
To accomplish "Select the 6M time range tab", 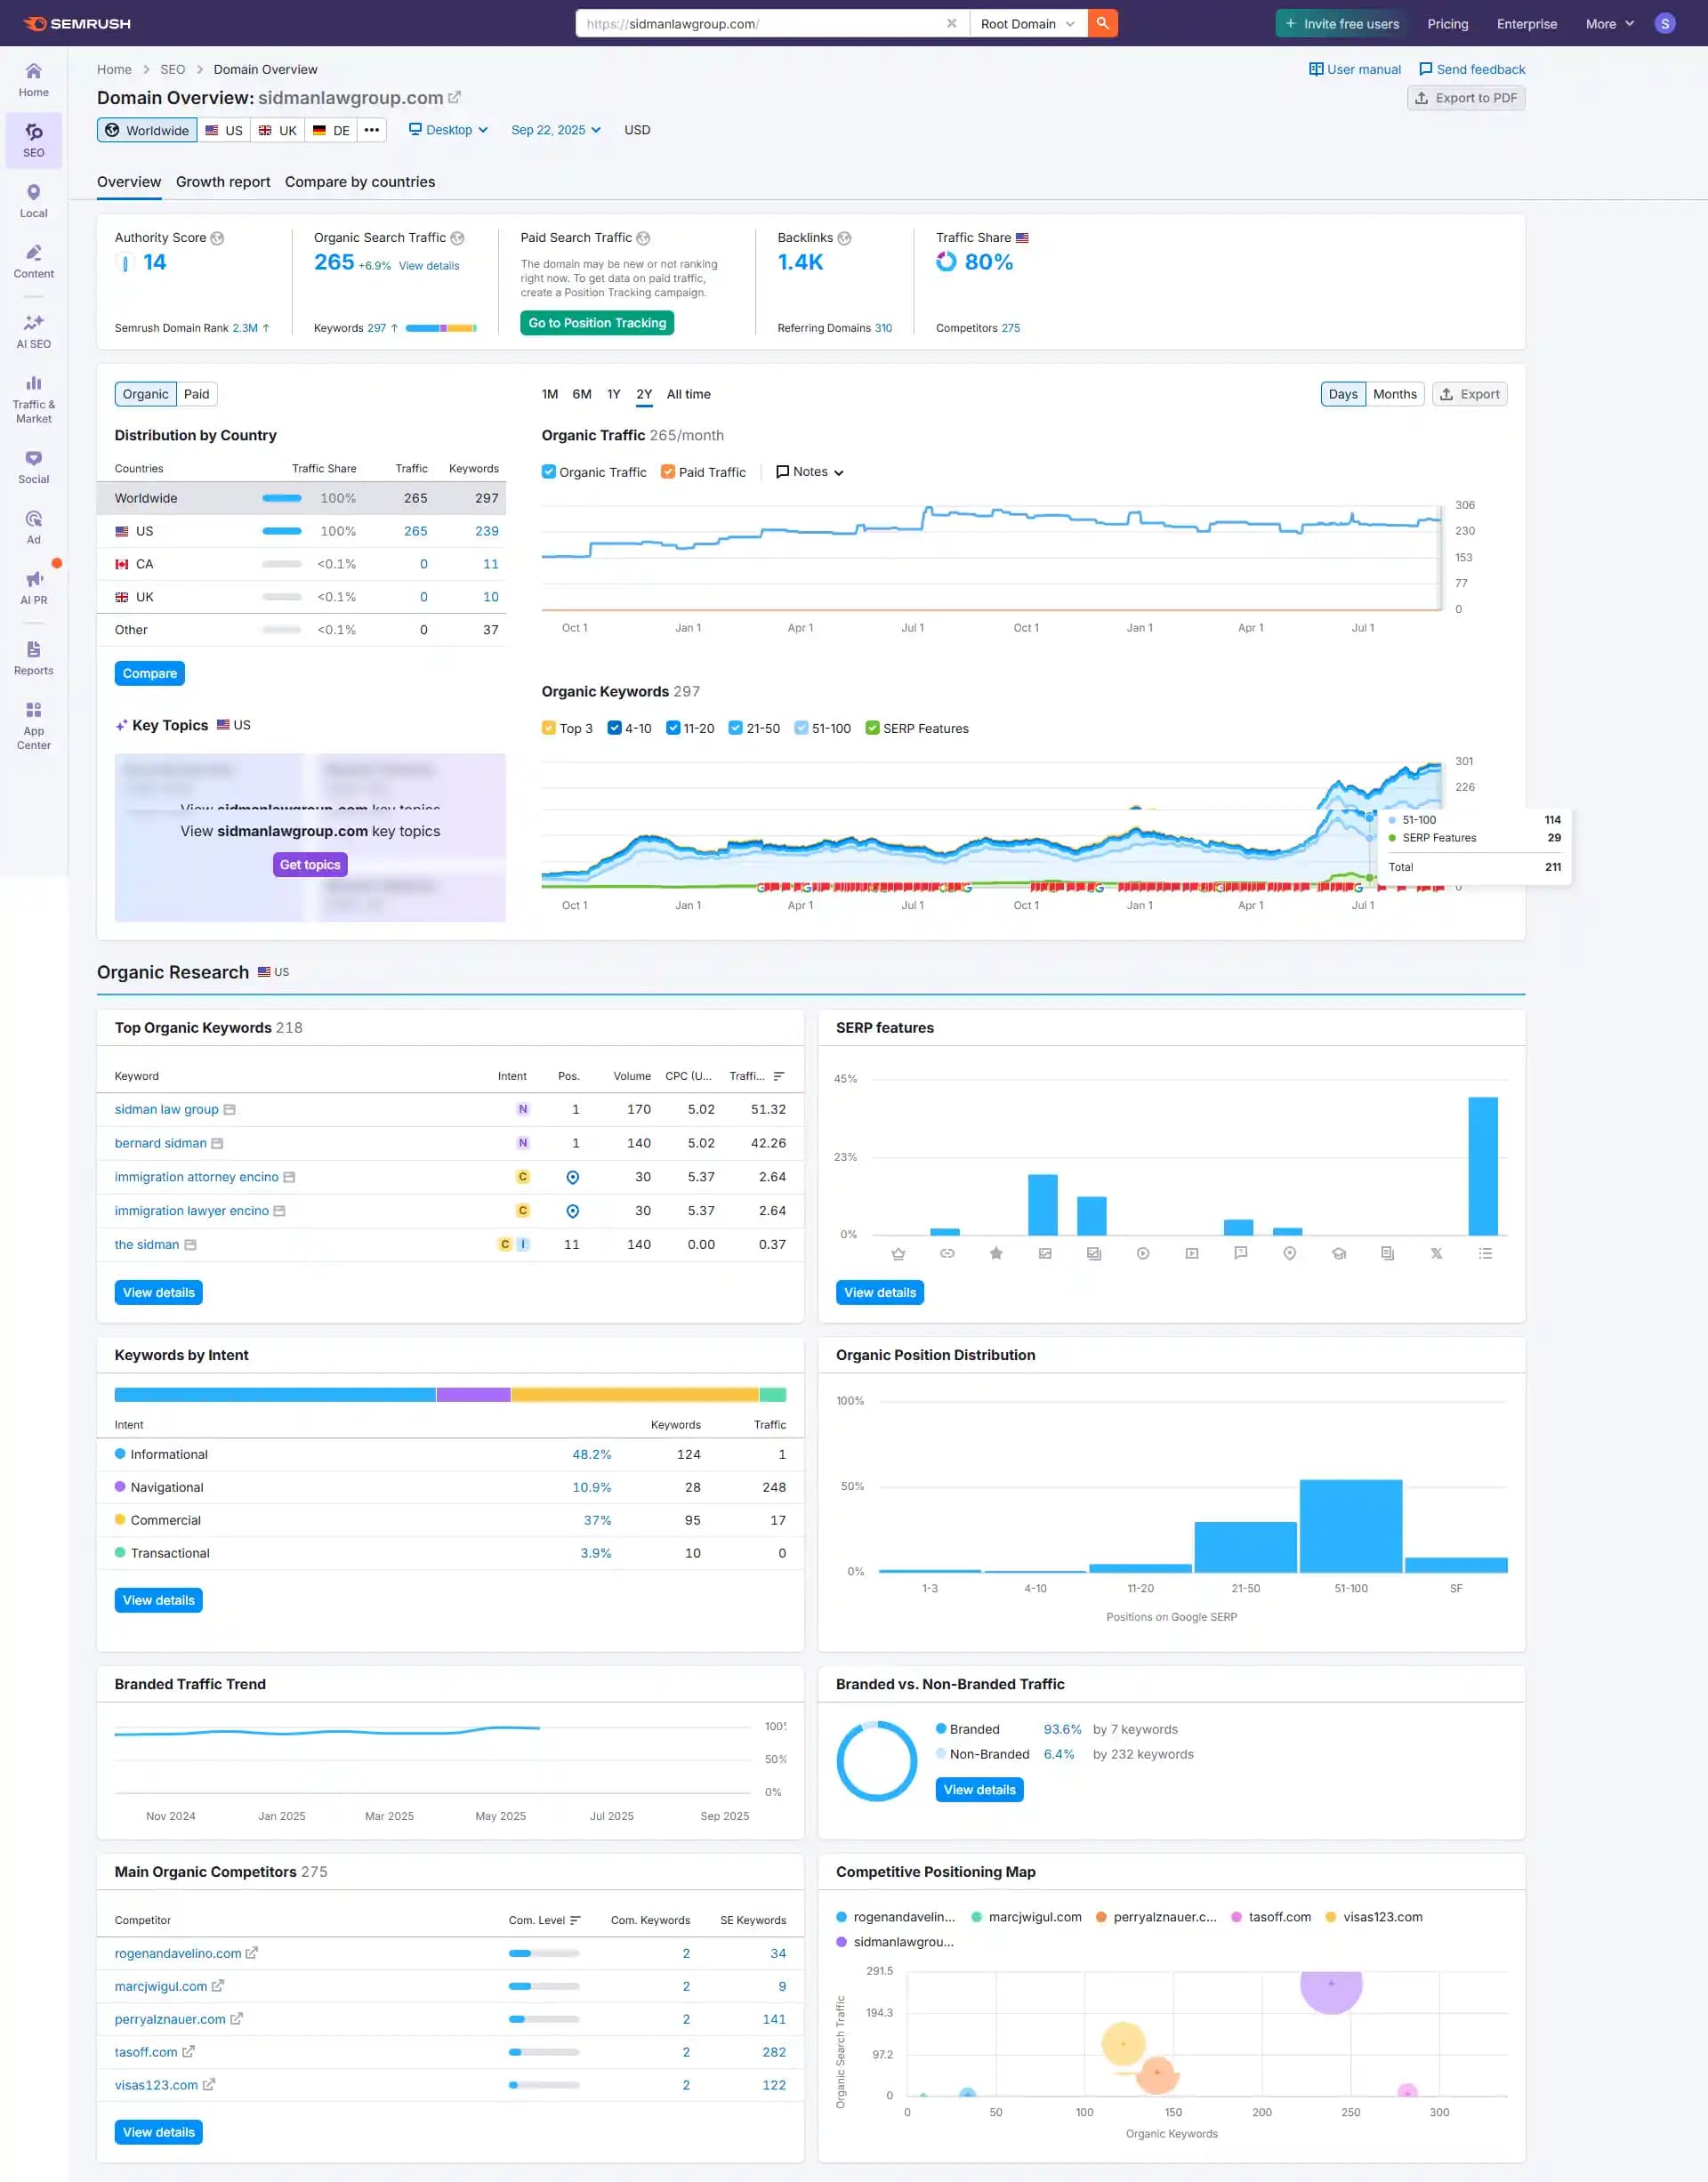I will (x=581, y=394).
